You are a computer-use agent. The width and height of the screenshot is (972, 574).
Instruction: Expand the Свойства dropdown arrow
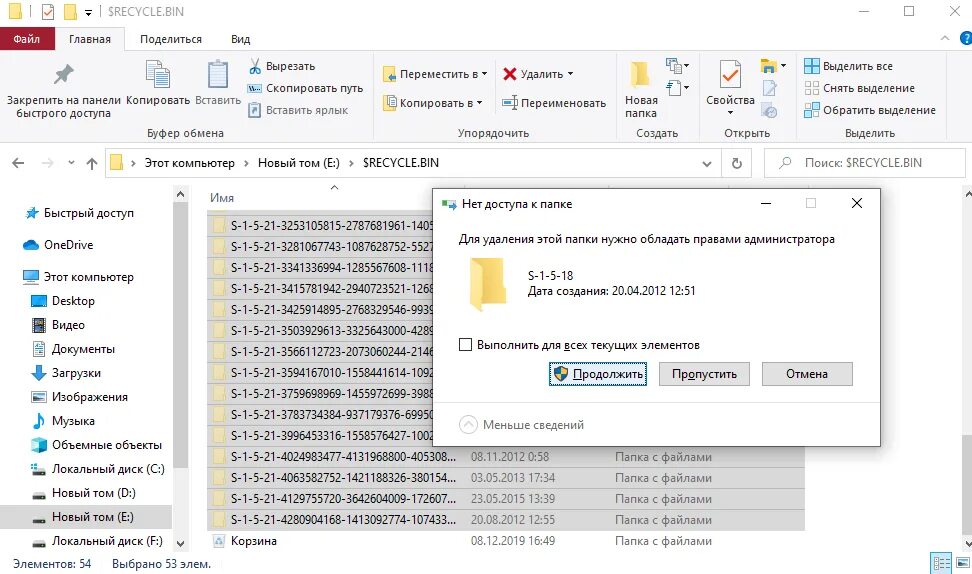coord(730,113)
